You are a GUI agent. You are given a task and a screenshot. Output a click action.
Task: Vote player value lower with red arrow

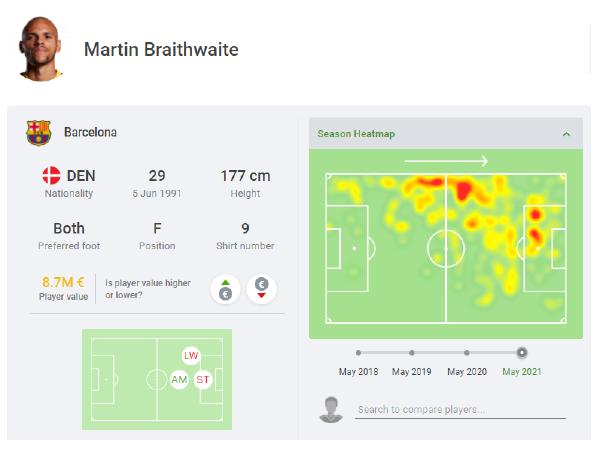click(262, 289)
